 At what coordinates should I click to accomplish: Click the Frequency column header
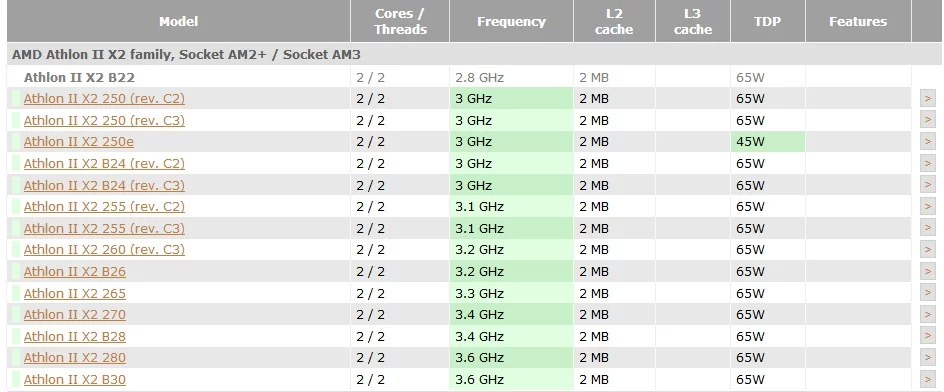[511, 21]
